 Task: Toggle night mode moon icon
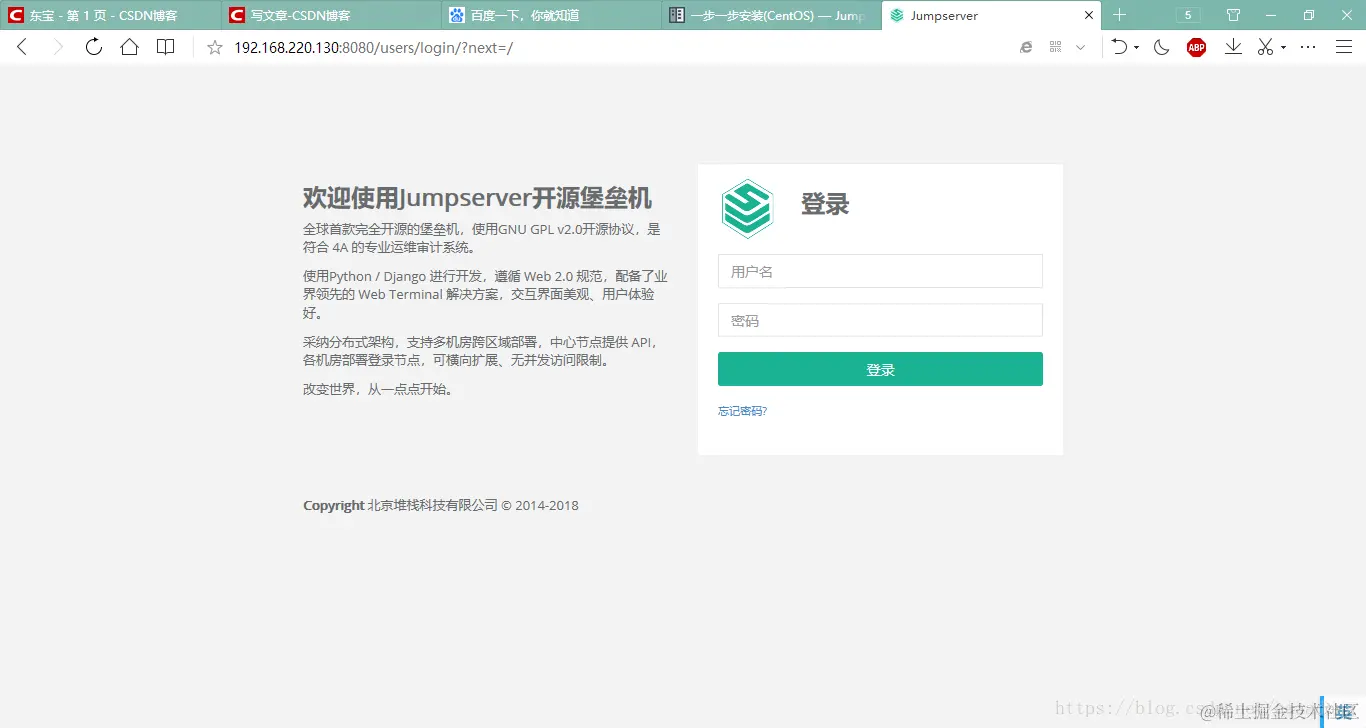(x=1161, y=47)
